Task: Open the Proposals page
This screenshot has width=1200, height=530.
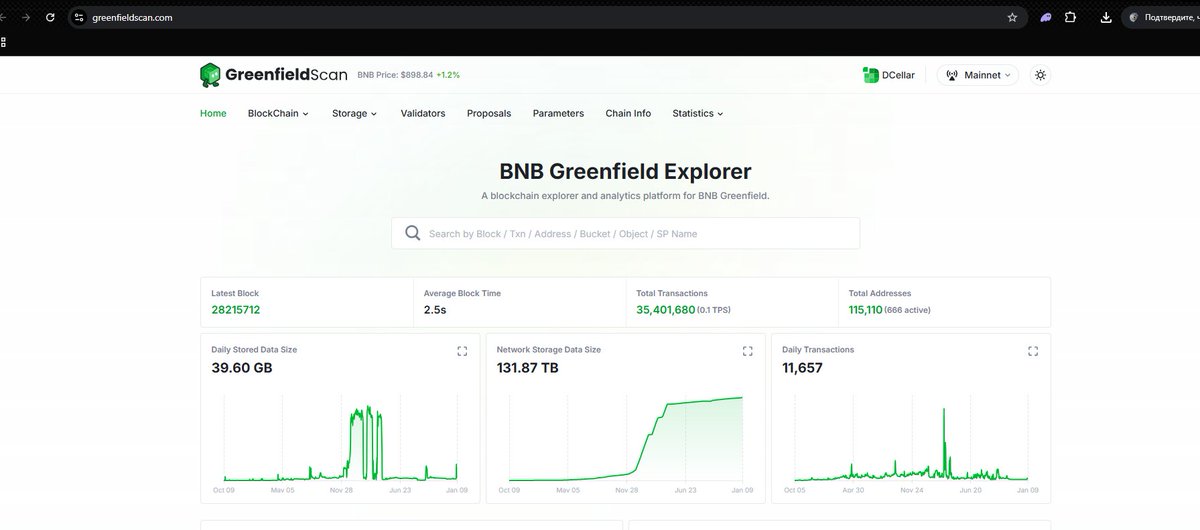Action: pos(489,113)
